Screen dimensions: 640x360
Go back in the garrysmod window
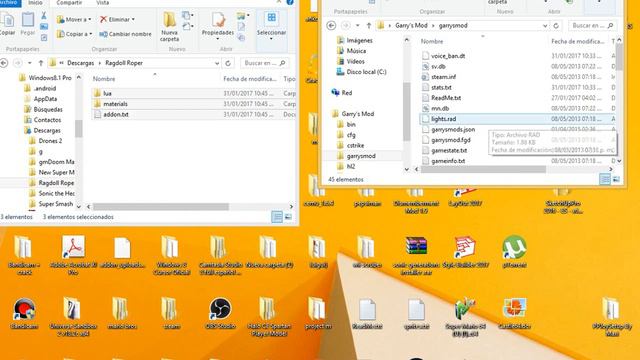(331, 25)
